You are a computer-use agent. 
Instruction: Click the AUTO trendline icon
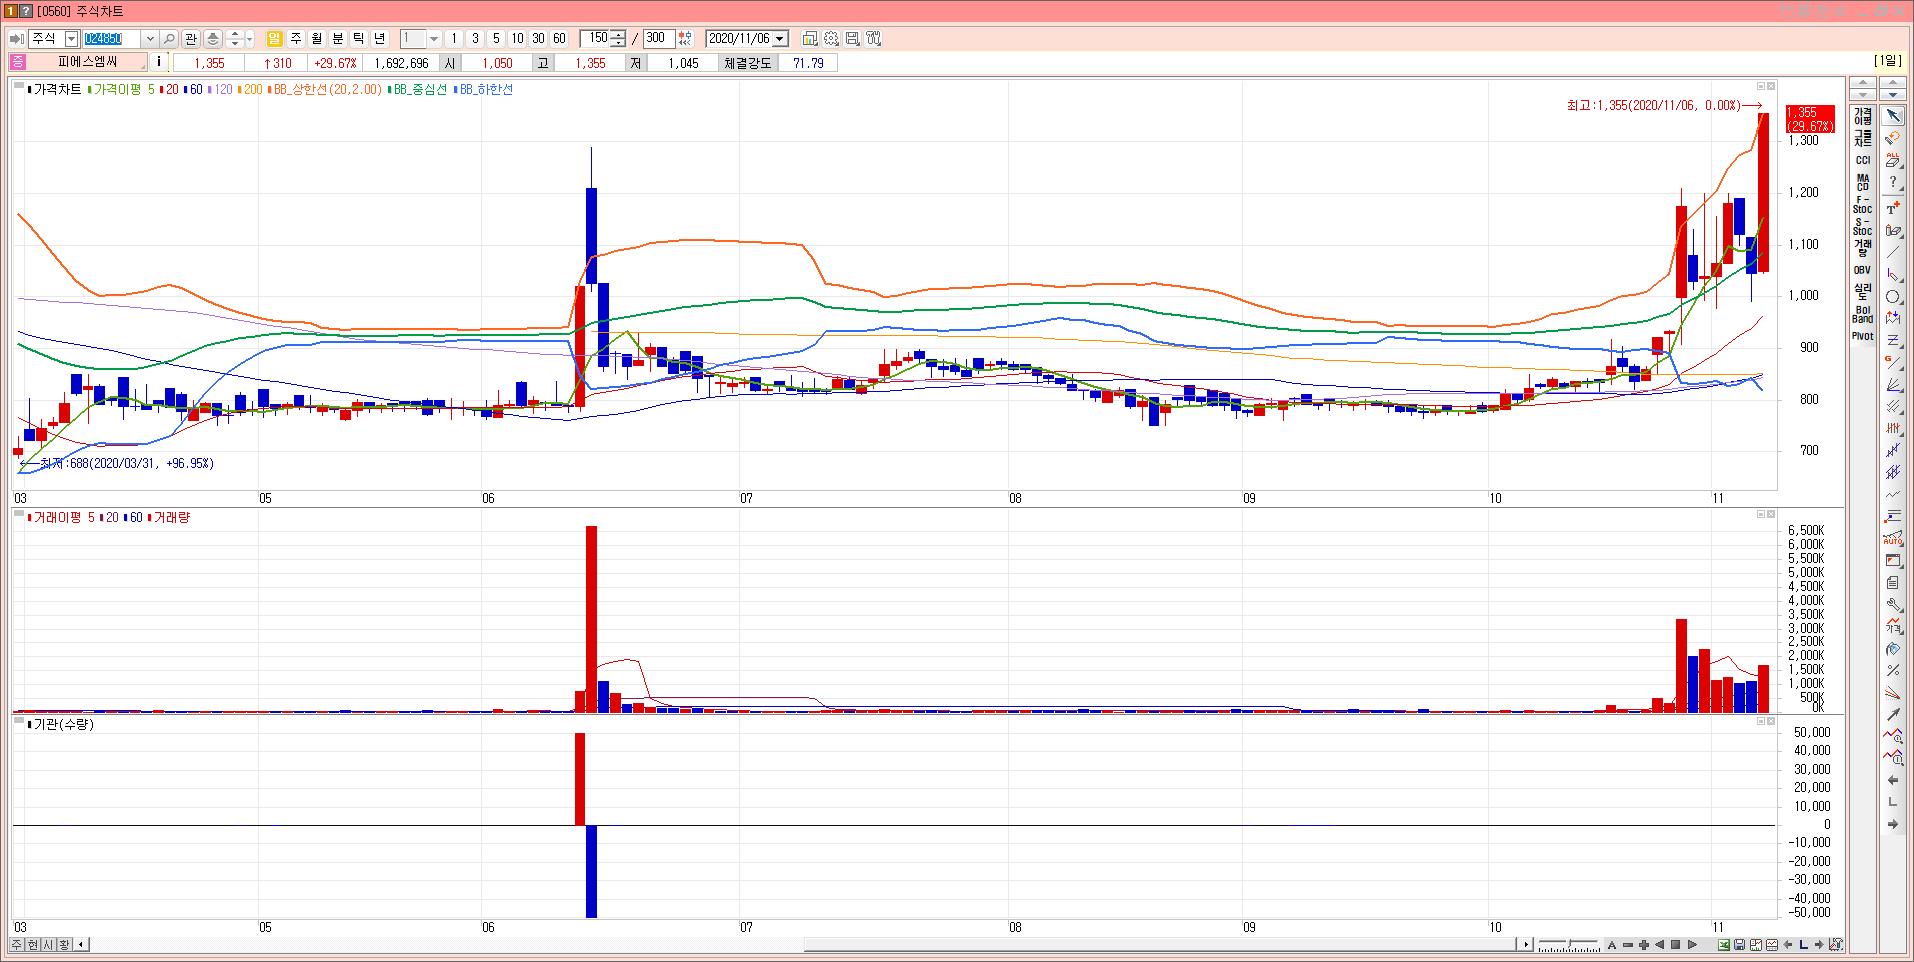click(x=1893, y=538)
